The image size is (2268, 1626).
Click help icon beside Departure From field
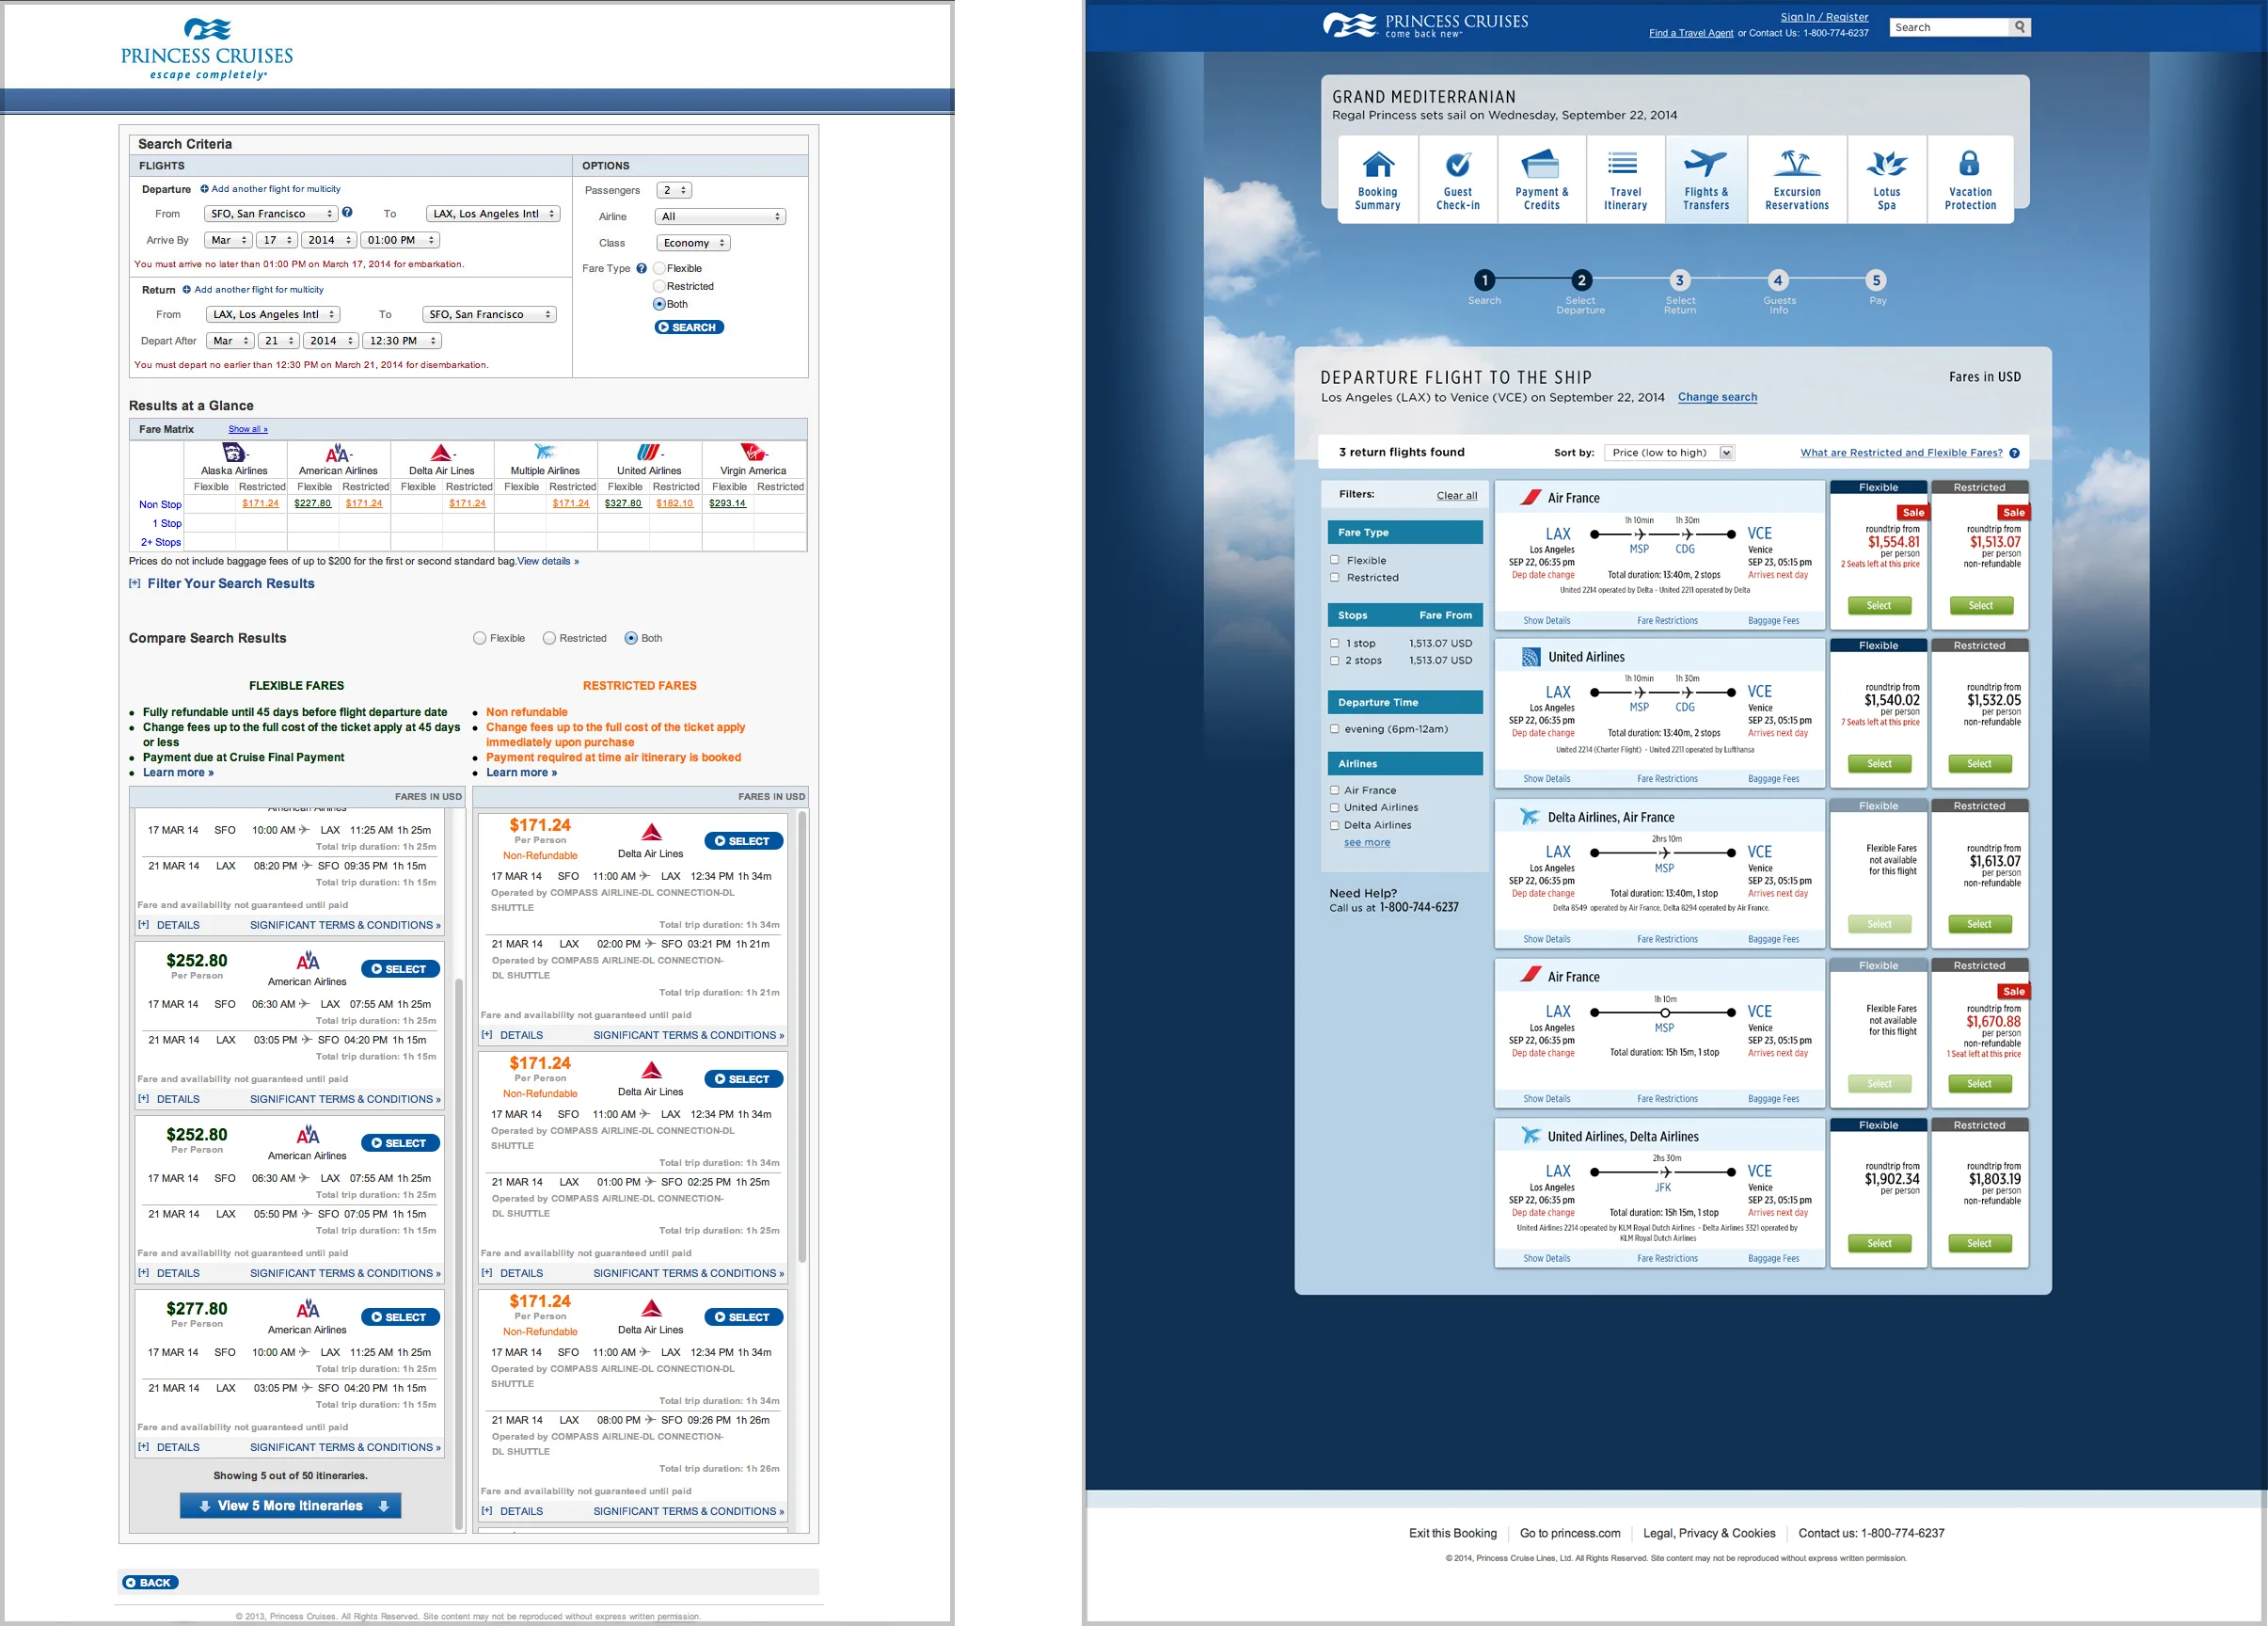pyautogui.click(x=347, y=212)
